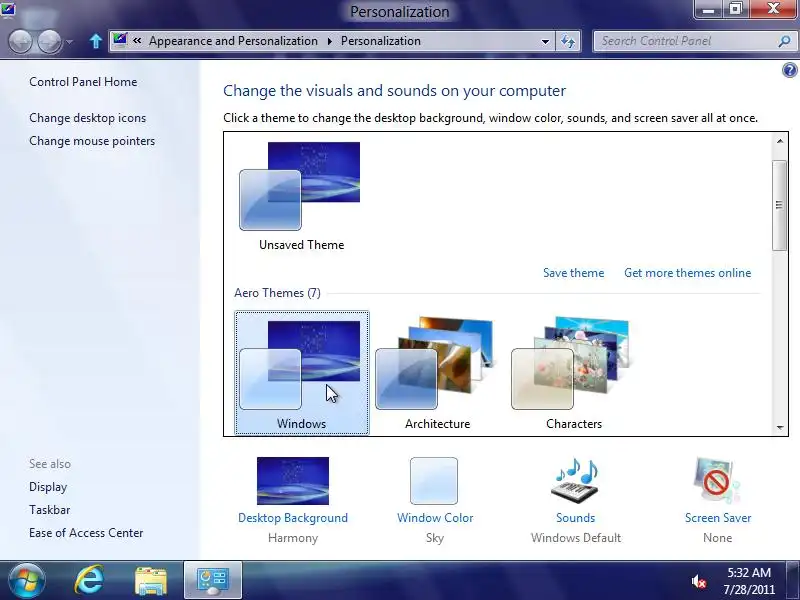Click the theme list scrollbar thumb
This screenshot has height=600, width=800.
(x=780, y=205)
